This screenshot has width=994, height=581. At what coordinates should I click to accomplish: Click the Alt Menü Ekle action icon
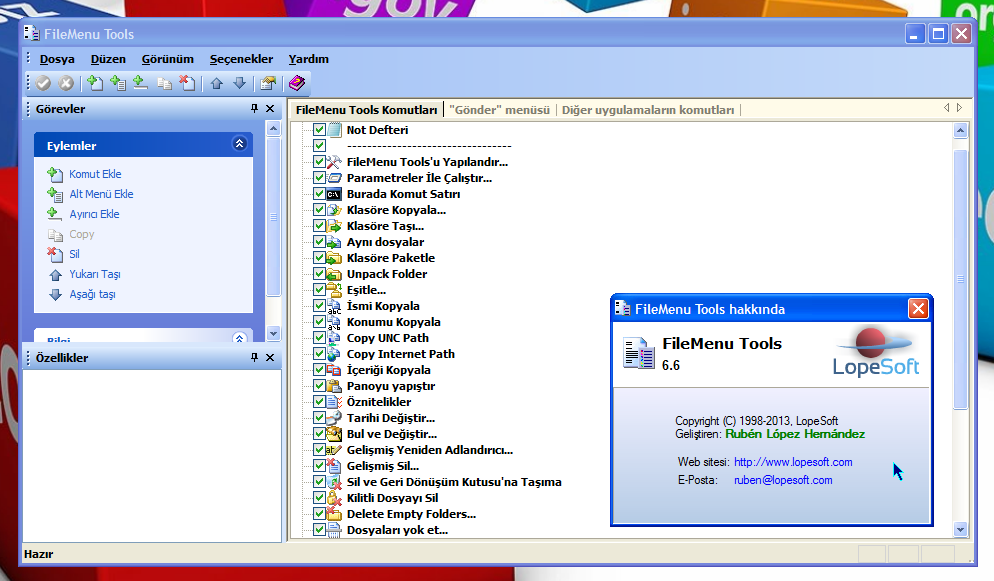click(55, 195)
